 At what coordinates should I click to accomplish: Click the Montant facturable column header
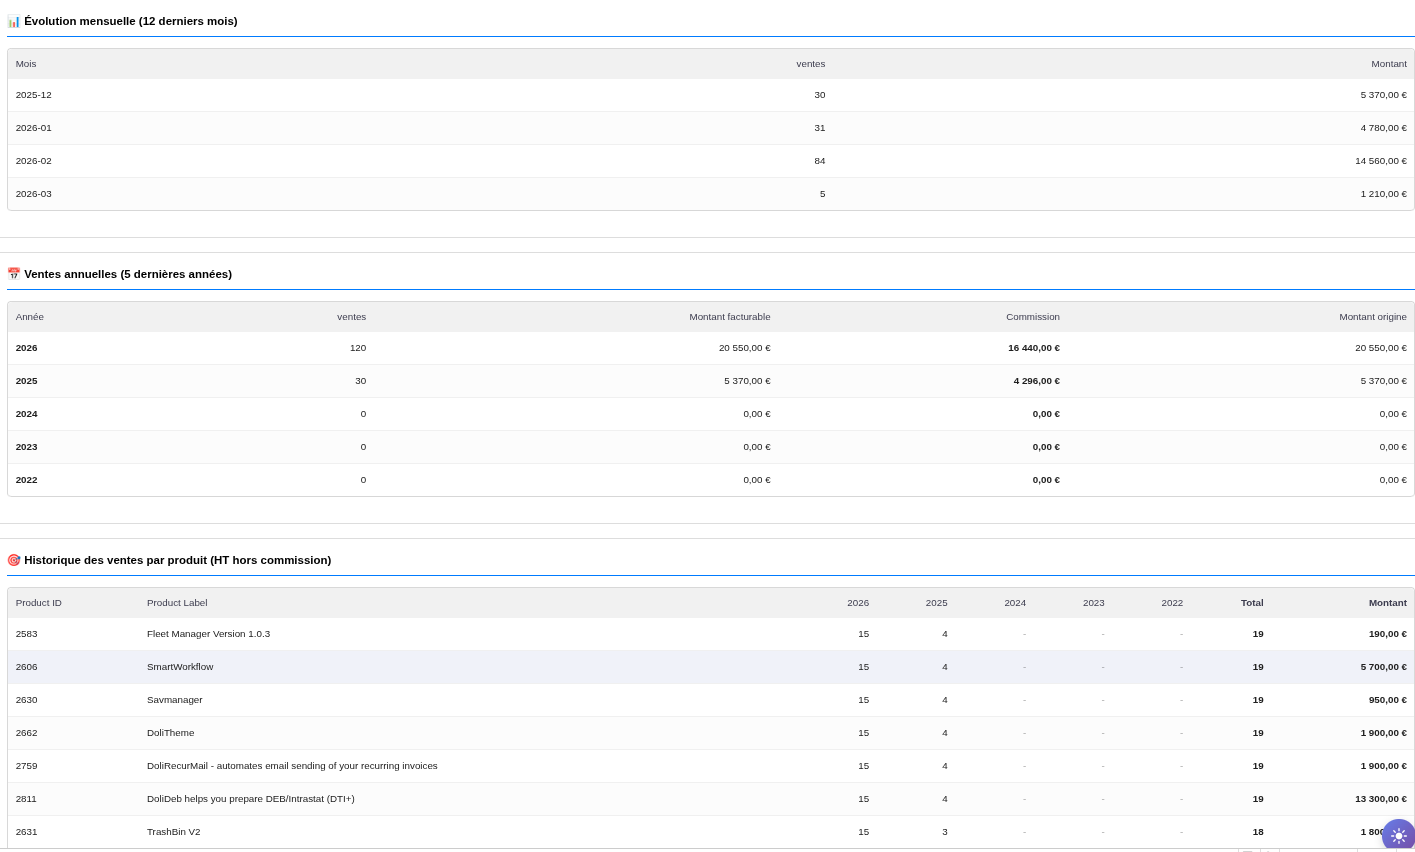(729, 317)
